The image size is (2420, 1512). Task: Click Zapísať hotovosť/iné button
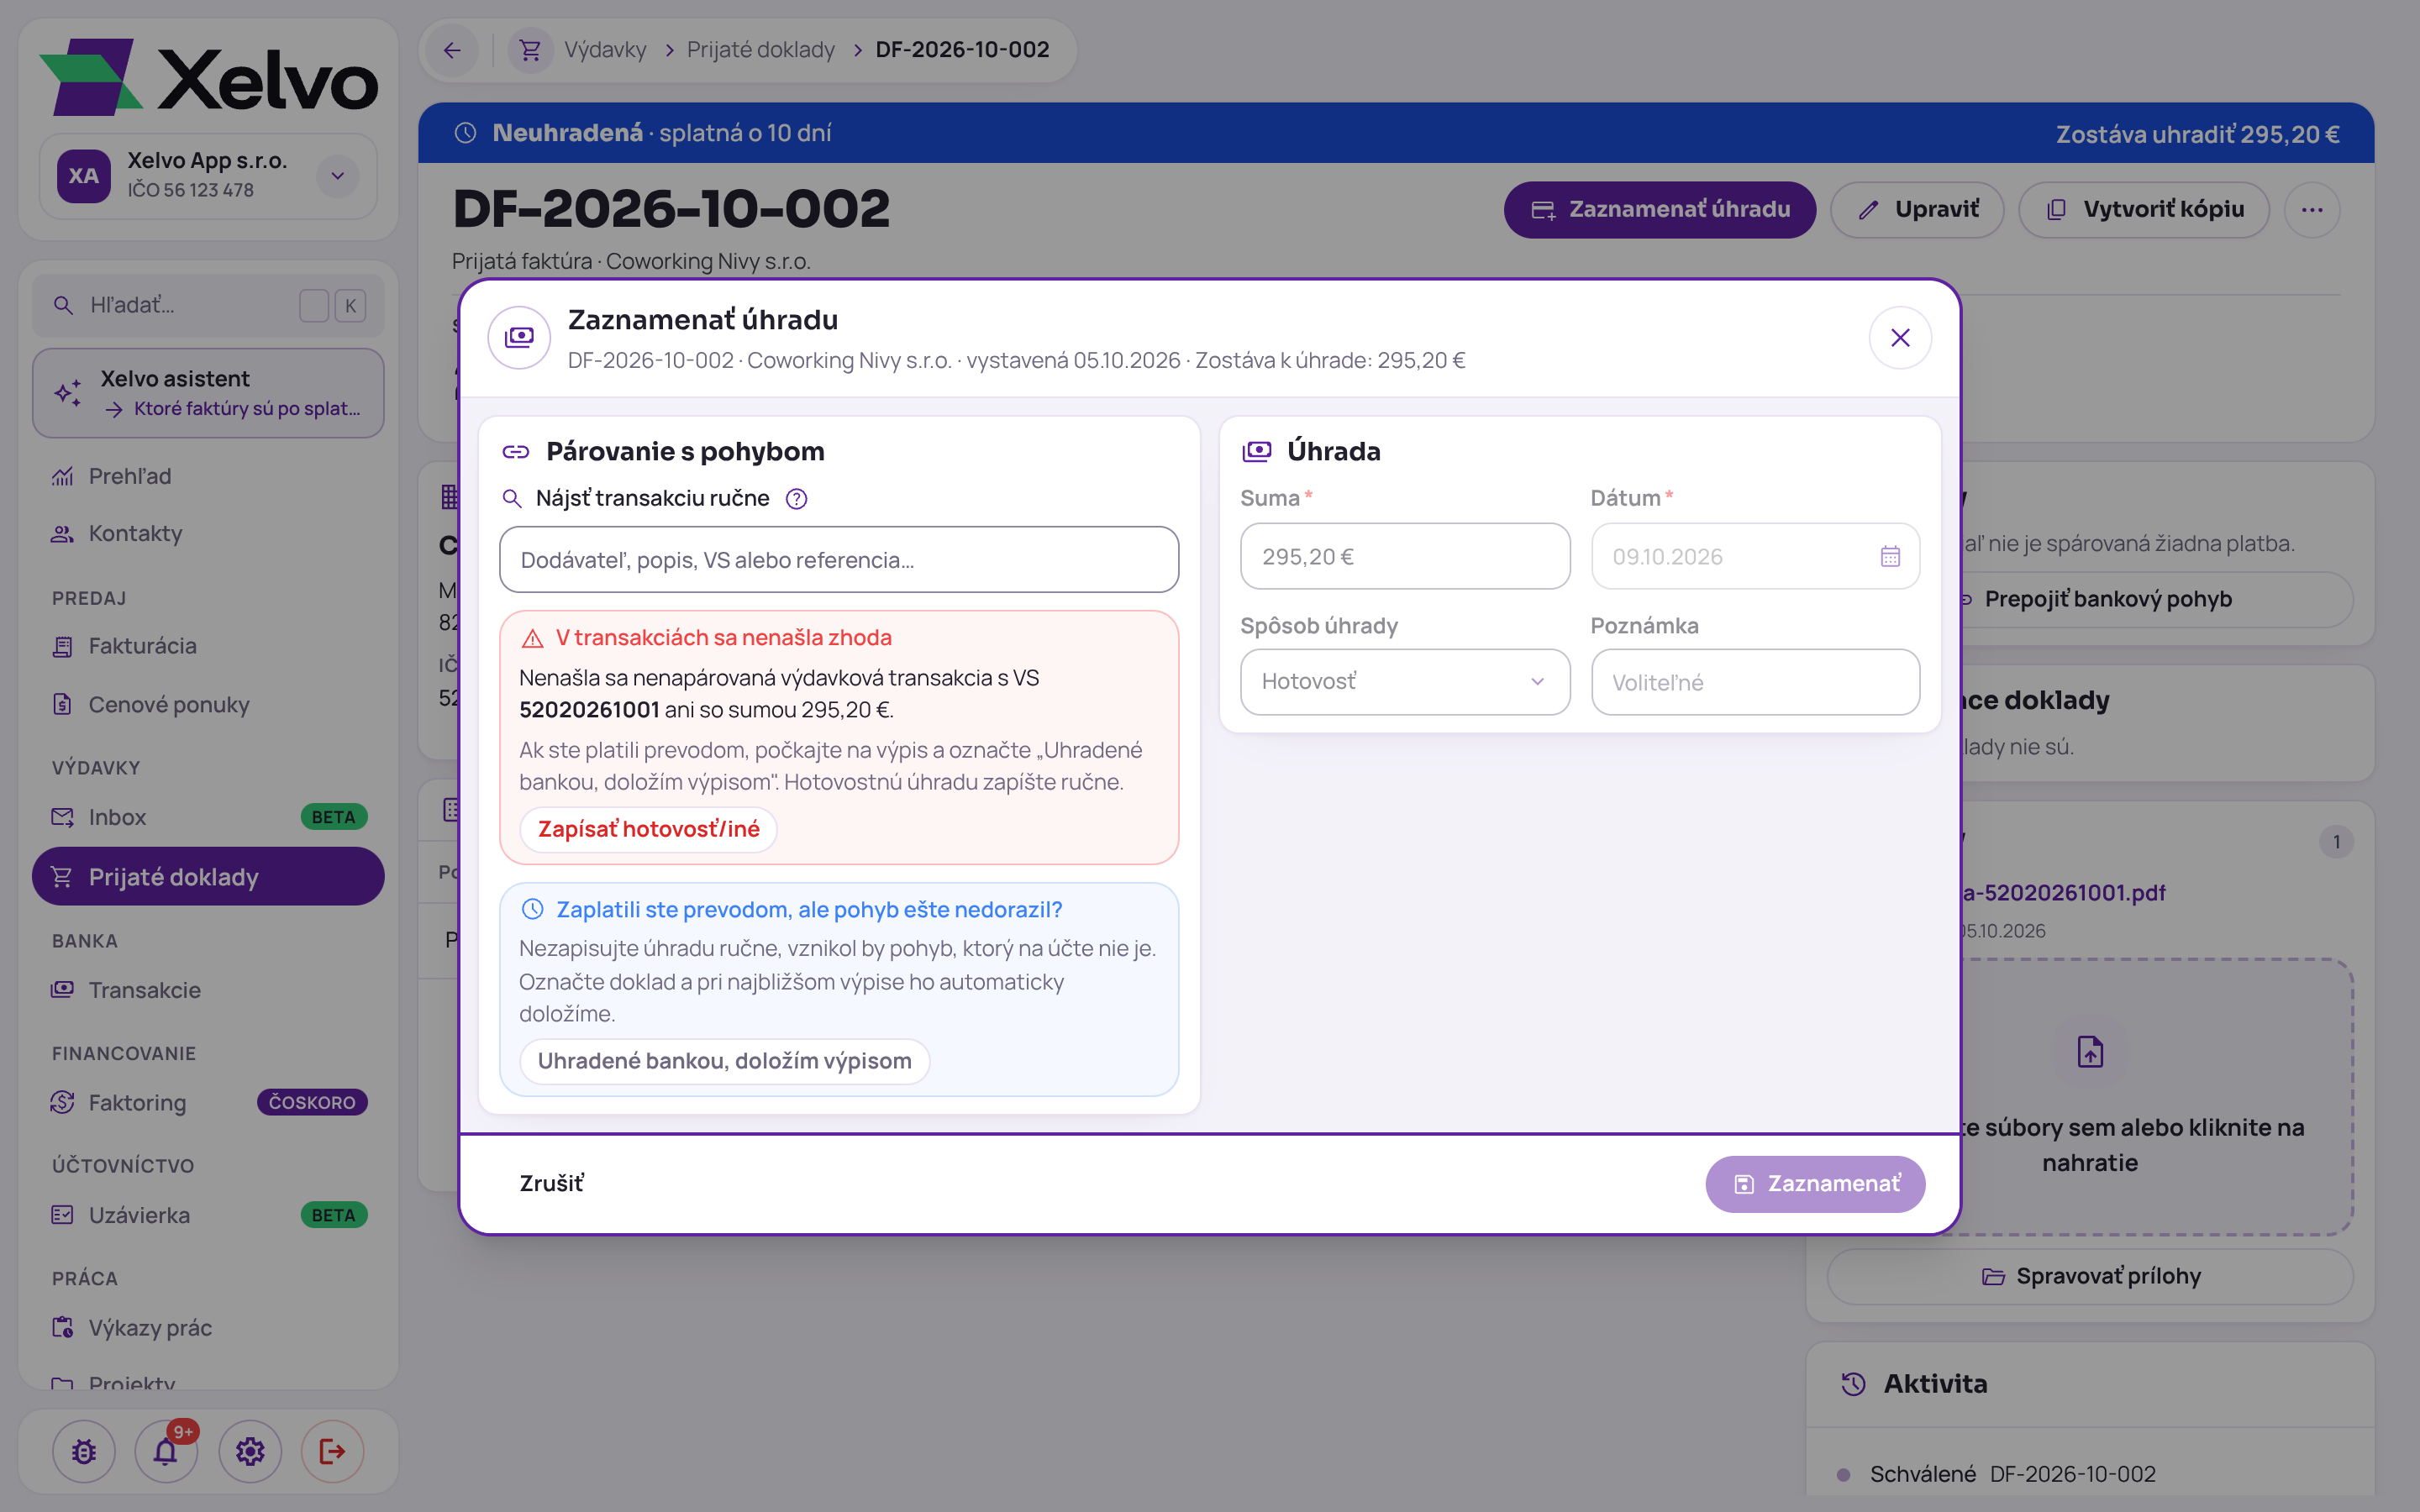(648, 829)
